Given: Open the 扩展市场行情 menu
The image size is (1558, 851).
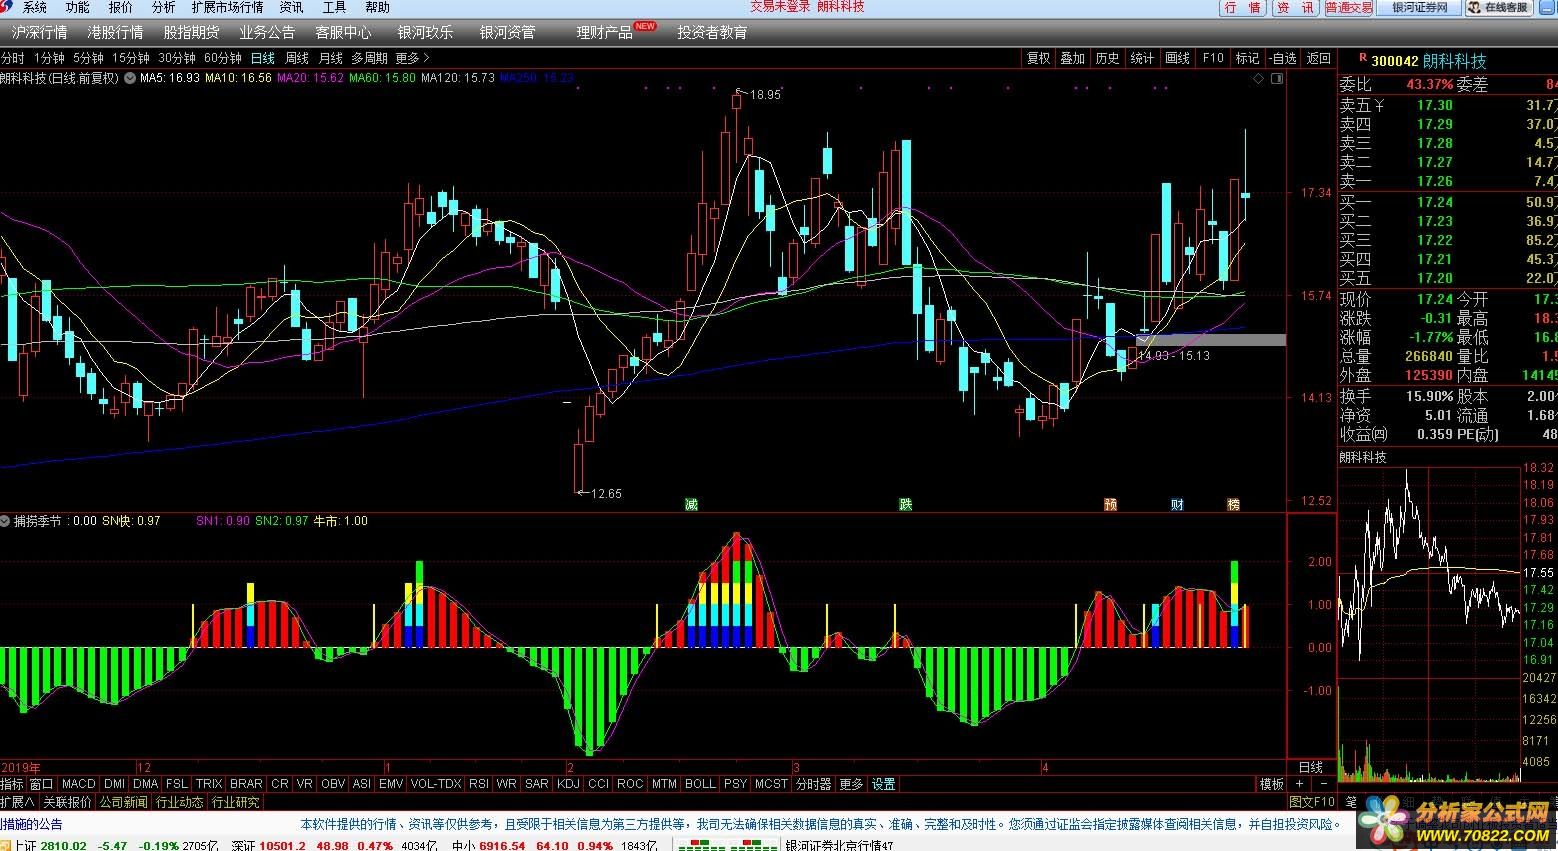Looking at the screenshot, I should (228, 7).
